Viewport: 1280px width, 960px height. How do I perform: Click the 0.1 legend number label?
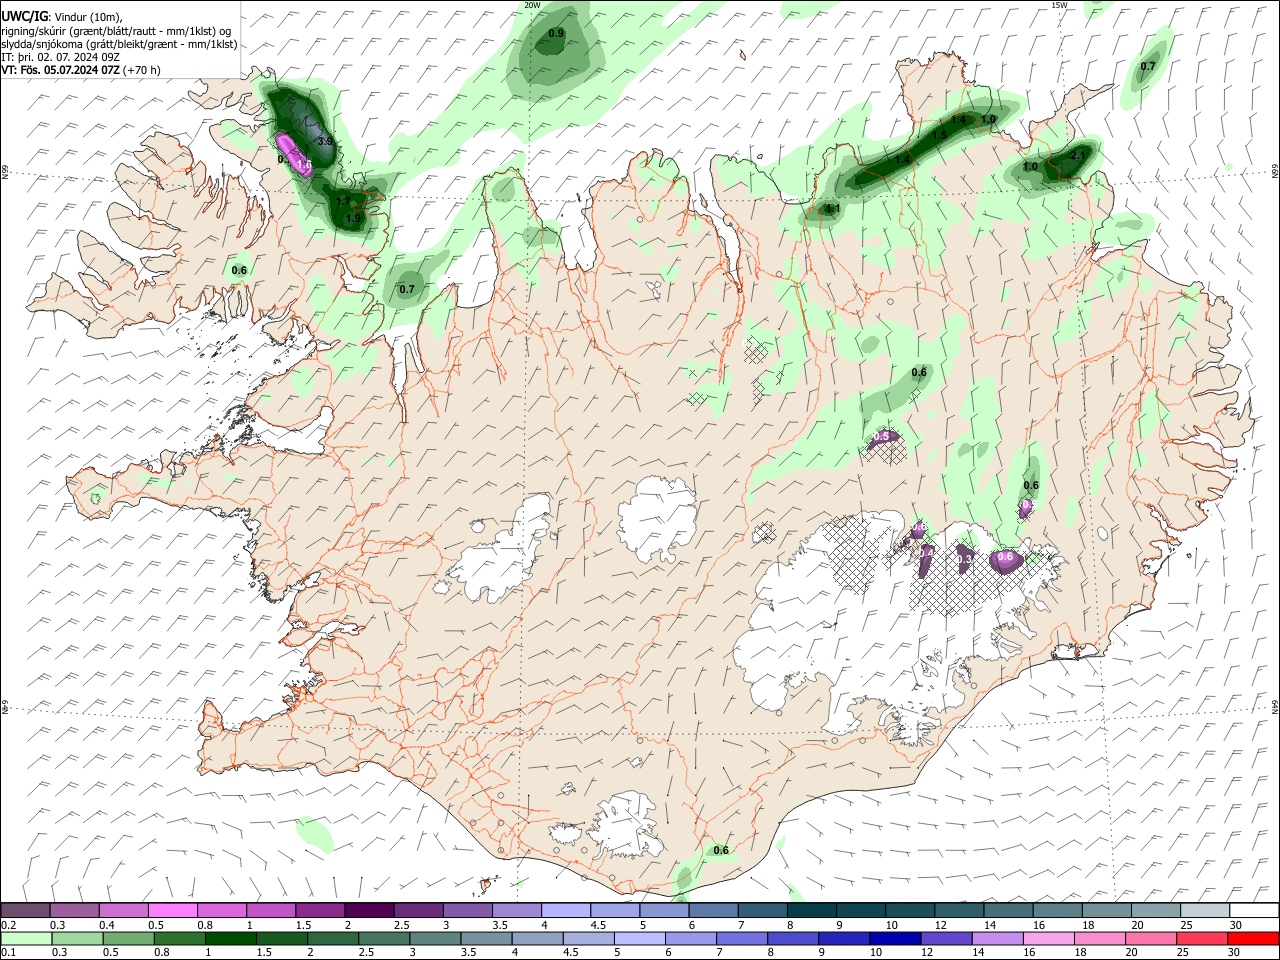pyautogui.click(x=9, y=953)
